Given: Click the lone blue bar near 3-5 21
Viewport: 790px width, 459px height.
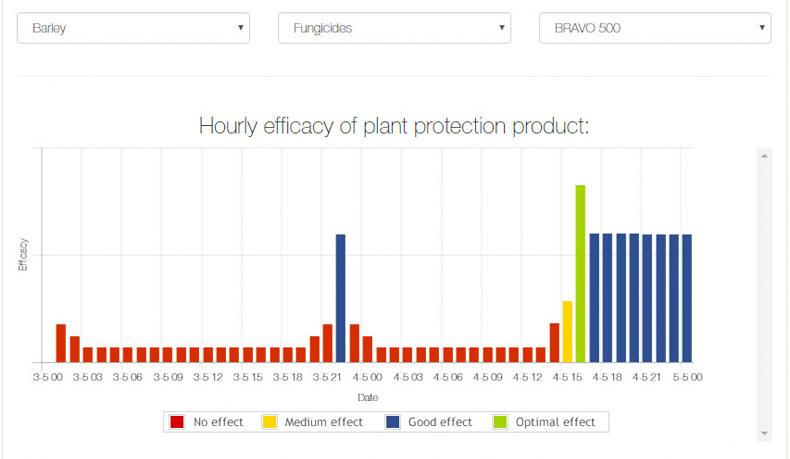Looking at the screenshot, I should coord(340,298).
